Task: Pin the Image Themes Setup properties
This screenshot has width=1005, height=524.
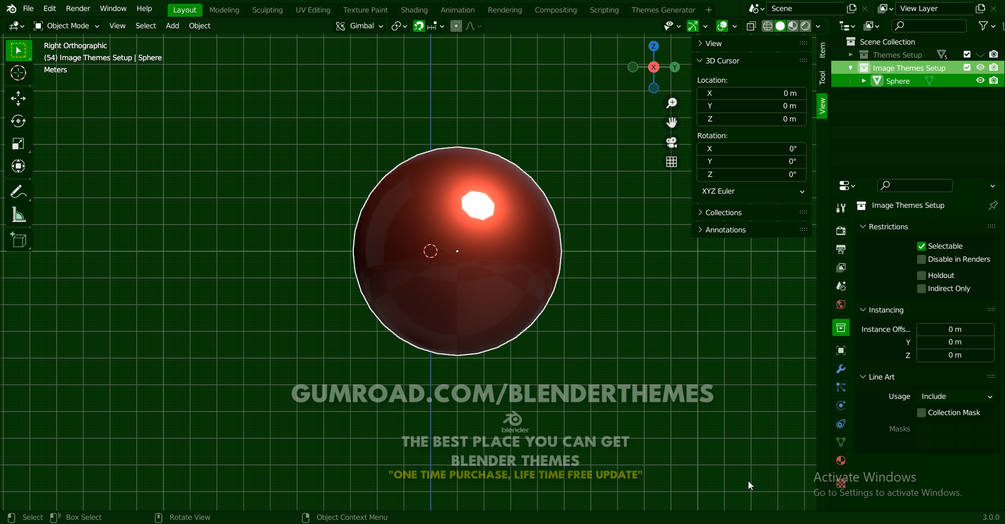Action: click(993, 206)
